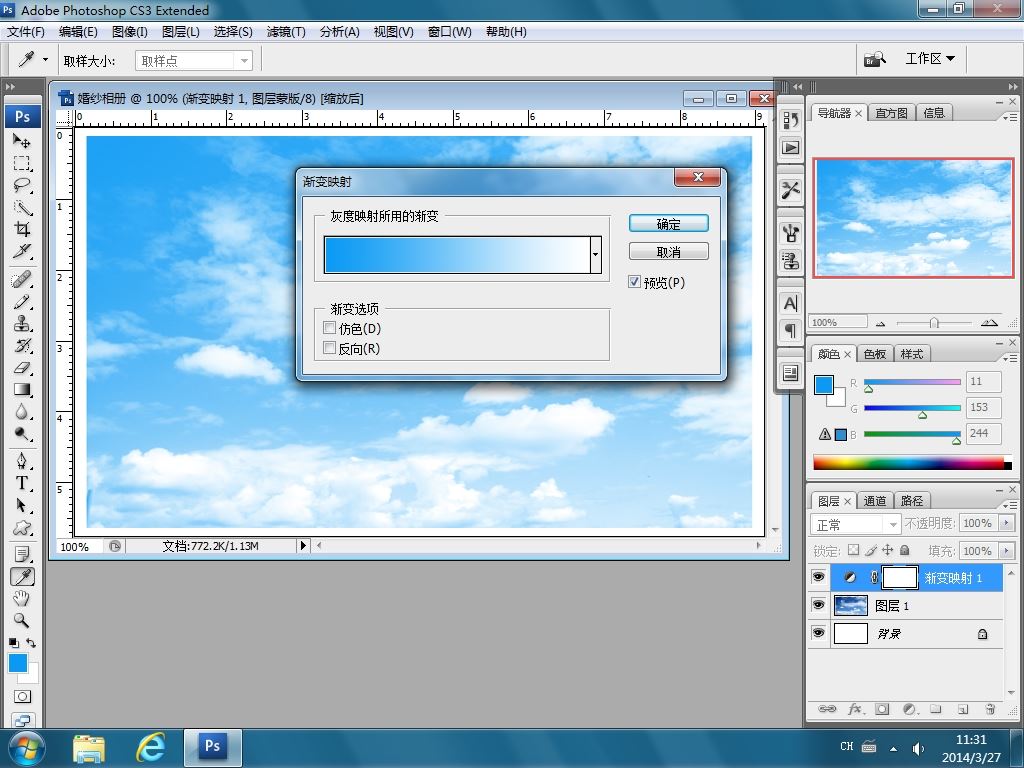Screen dimensions: 1024x768
Task: Select the Horizontal Type tool
Action: point(22,483)
